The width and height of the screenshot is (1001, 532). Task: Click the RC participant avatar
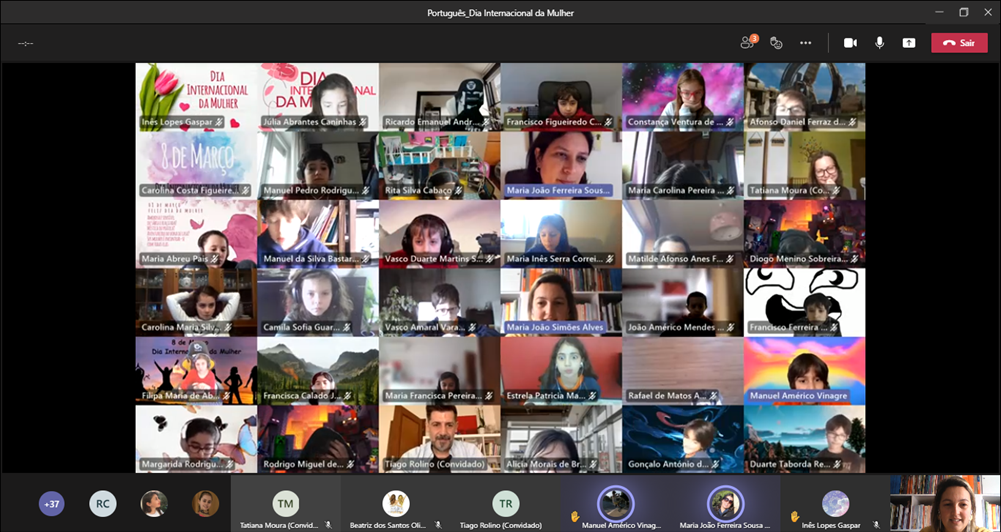tap(102, 504)
